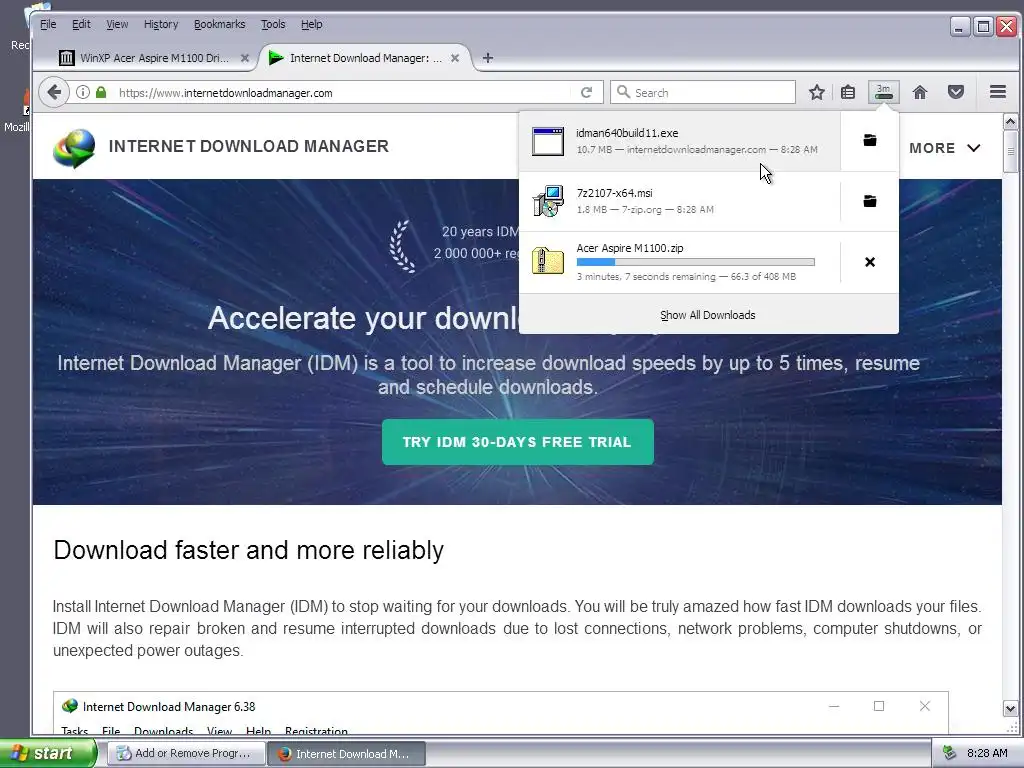Open the Bookmarks menu
The height and width of the screenshot is (768, 1024).
point(219,24)
